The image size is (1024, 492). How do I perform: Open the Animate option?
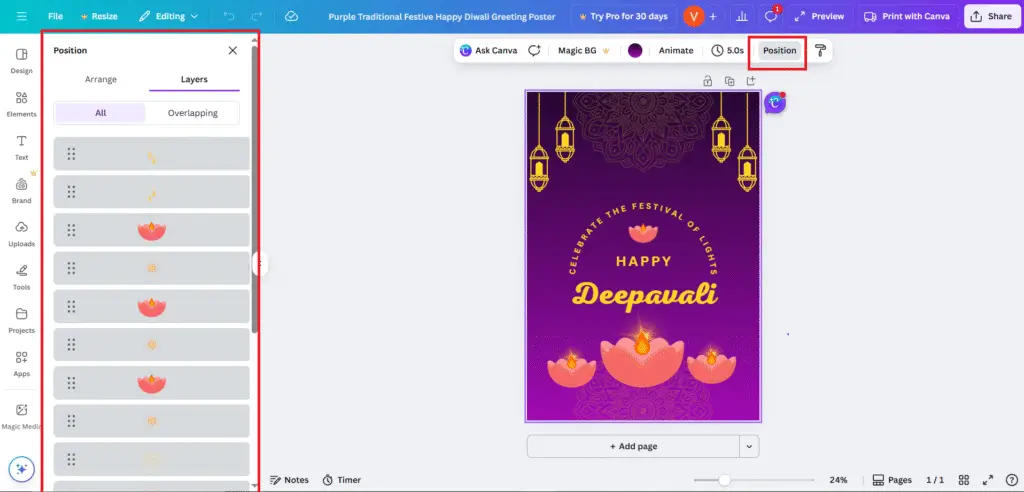pyautogui.click(x=676, y=50)
